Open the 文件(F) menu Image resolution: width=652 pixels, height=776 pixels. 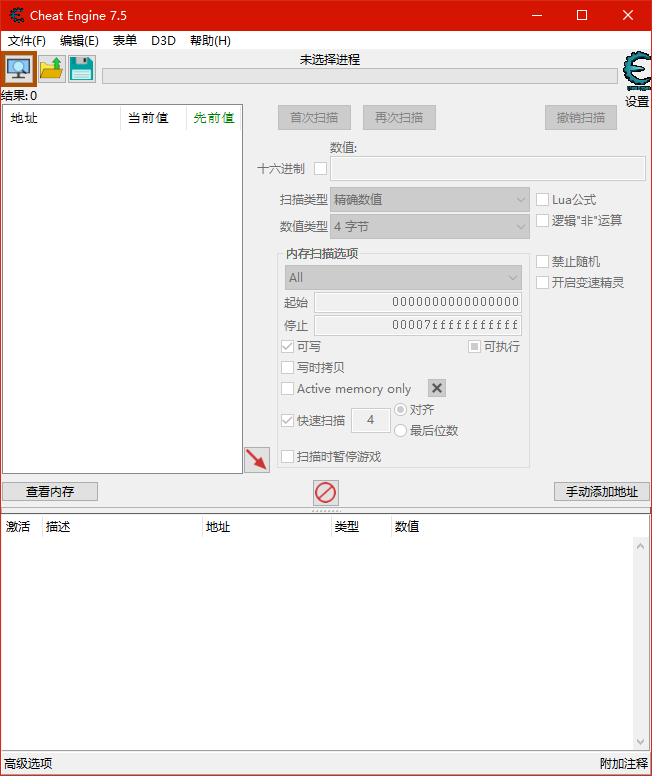tap(27, 41)
